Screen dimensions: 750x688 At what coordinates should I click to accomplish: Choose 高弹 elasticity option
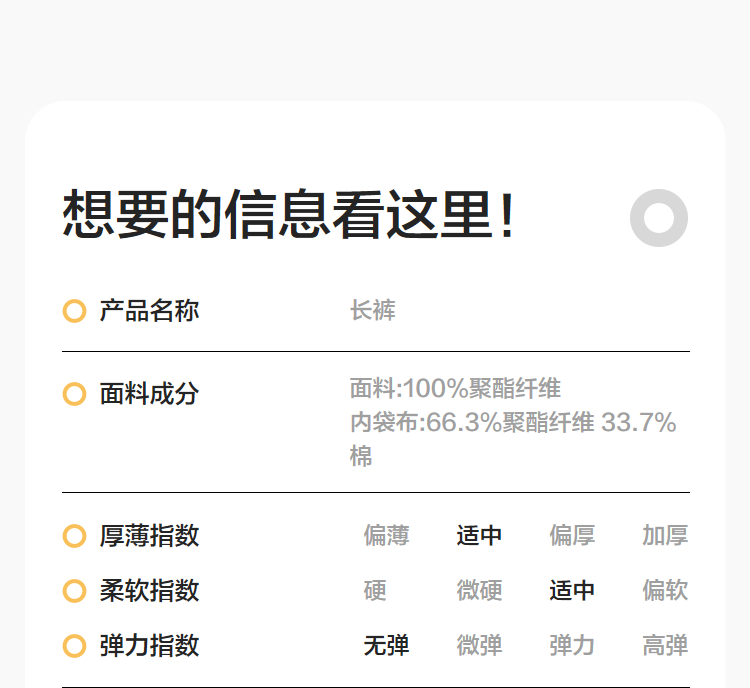[x=665, y=646]
